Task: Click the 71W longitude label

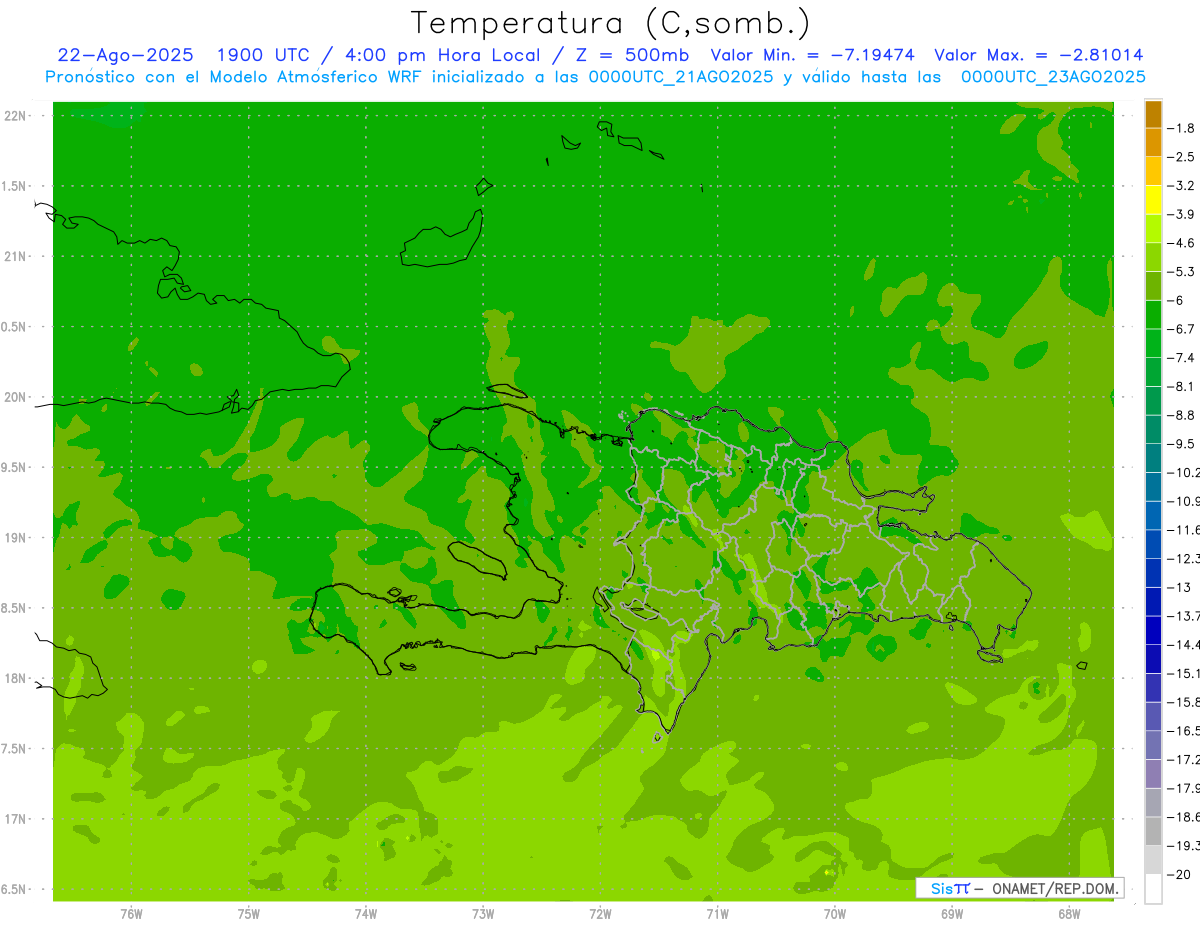Action: click(717, 914)
